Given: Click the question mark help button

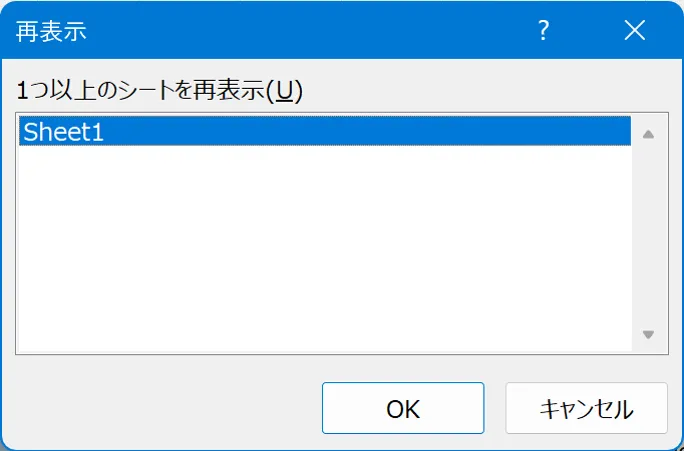Looking at the screenshot, I should [543, 31].
